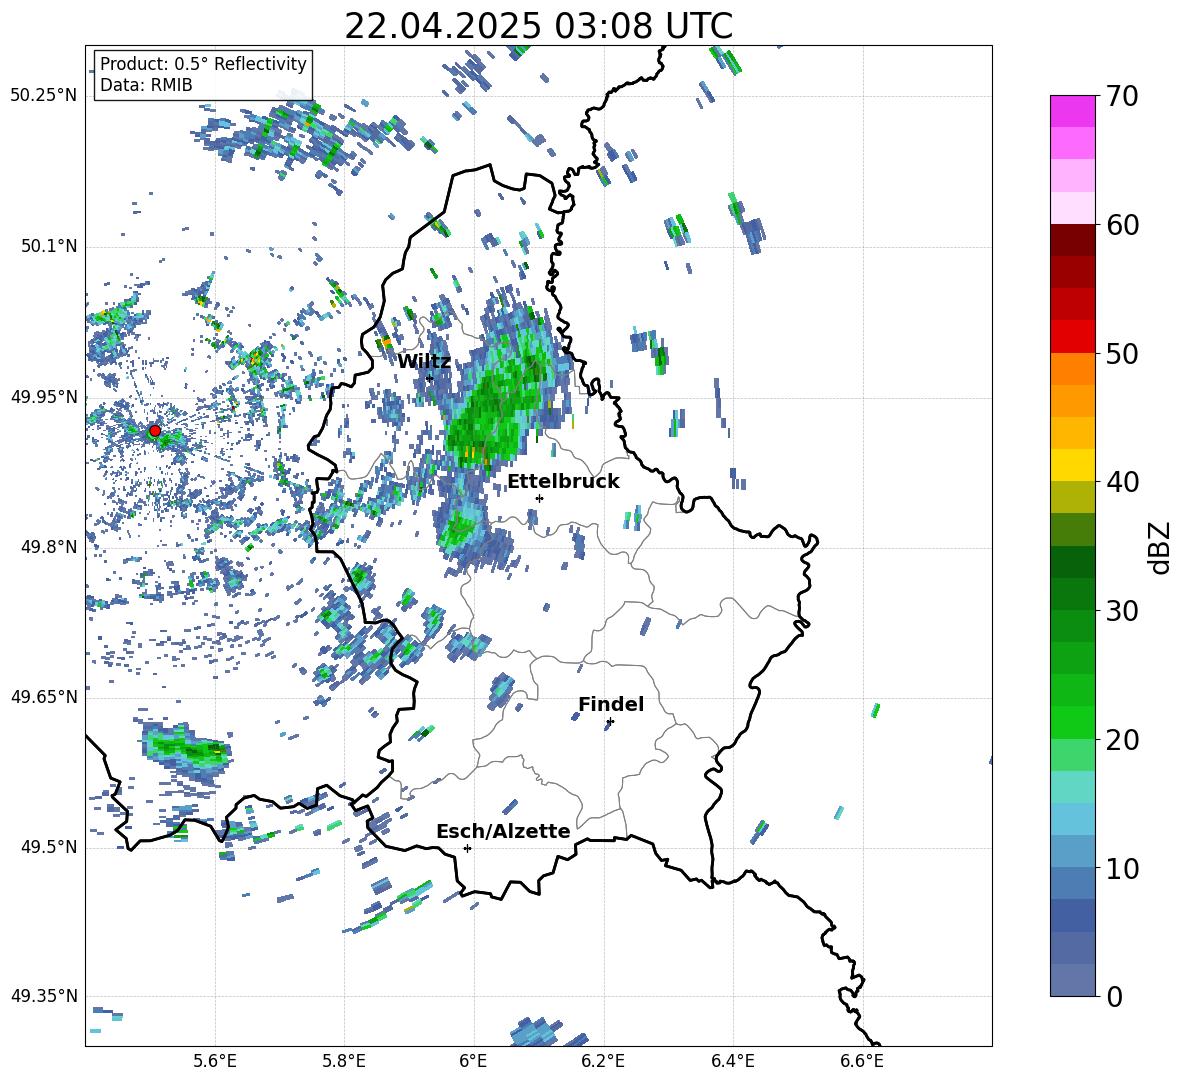Screen dimensions: 1184x1081
Task: Click the dark maroon colorbar segment below 60
Action: [x=1072, y=240]
